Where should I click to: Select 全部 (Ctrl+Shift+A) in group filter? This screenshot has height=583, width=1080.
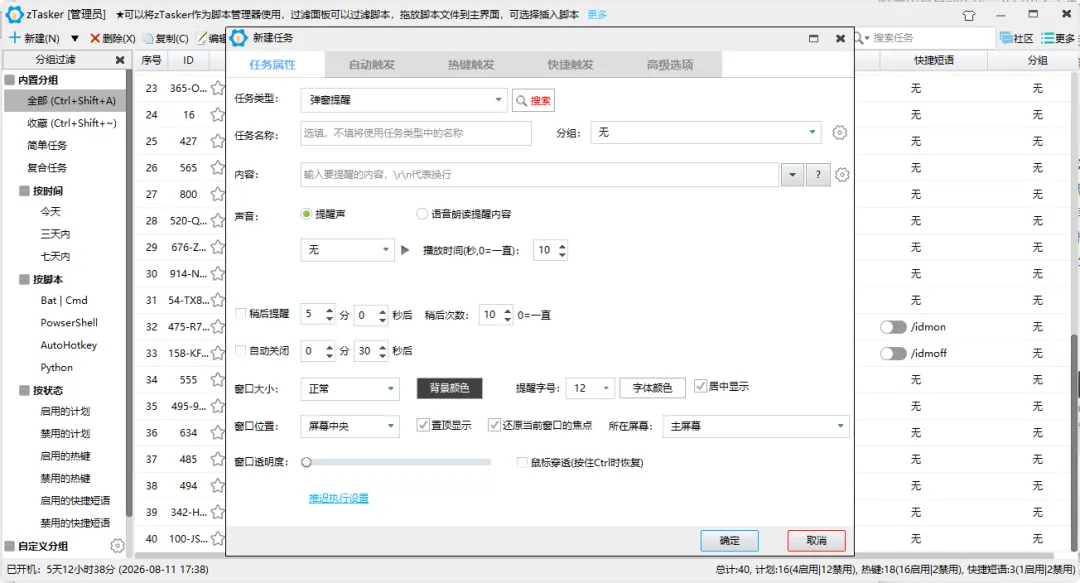pyautogui.click(x=65, y=101)
